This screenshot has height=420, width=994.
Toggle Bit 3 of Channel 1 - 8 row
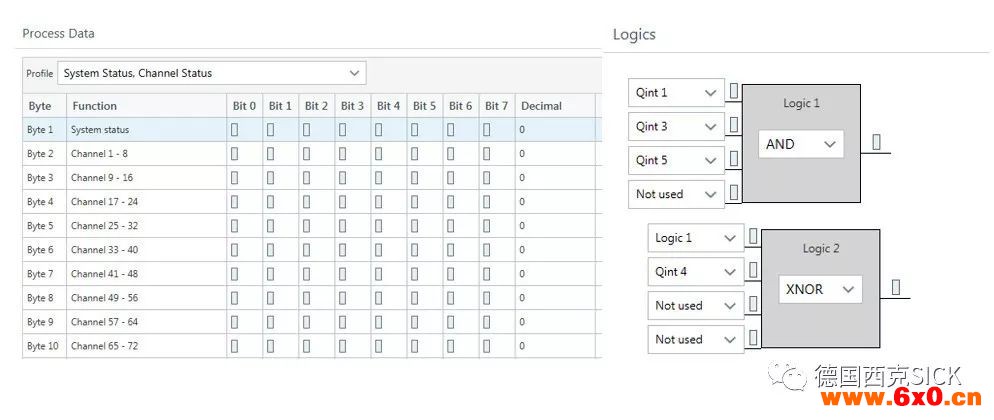click(x=342, y=154)
